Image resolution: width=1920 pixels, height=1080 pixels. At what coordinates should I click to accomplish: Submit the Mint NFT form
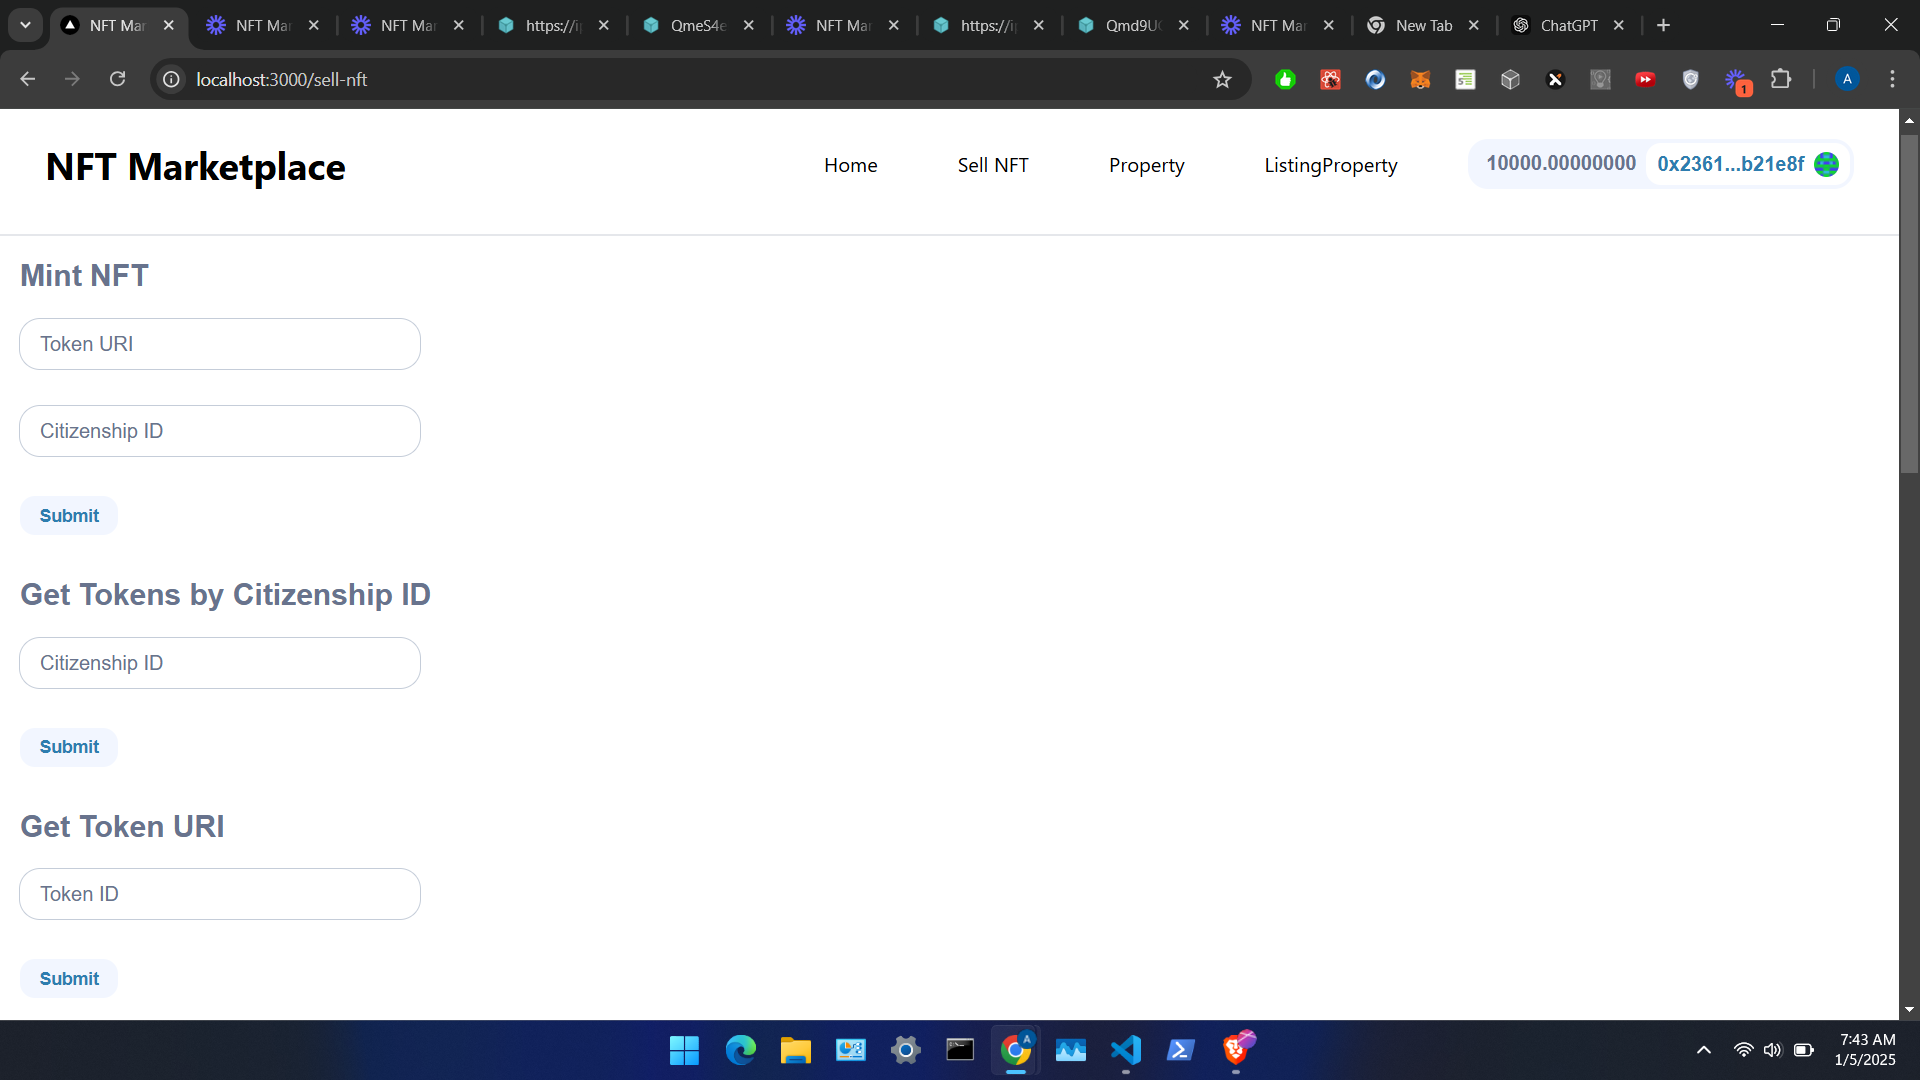pos(69,516)
